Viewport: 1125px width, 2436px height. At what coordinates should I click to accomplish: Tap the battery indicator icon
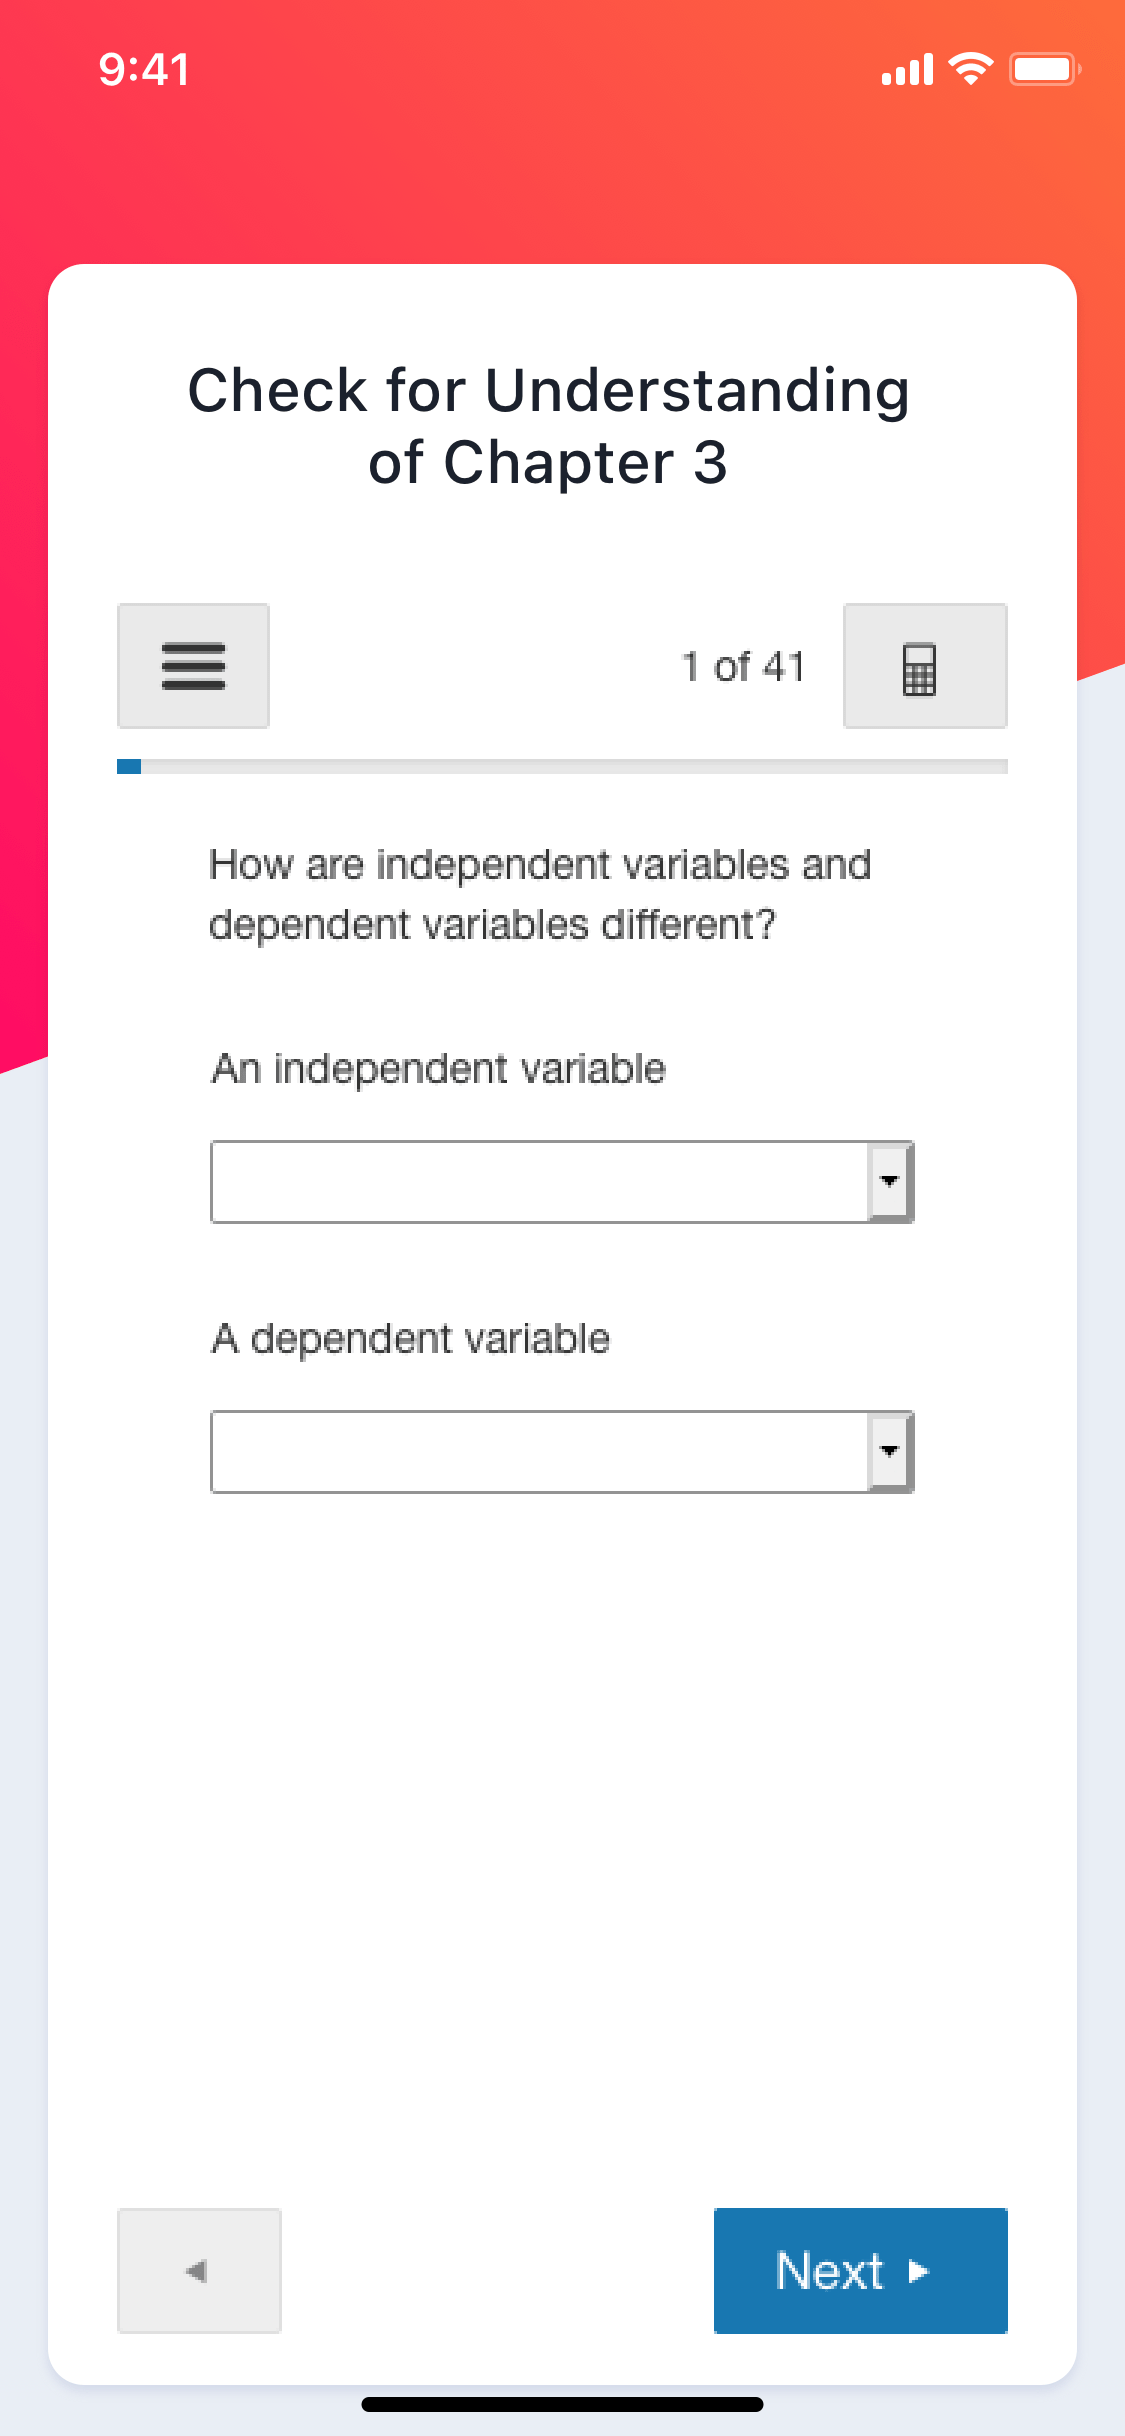(1044, 69)
